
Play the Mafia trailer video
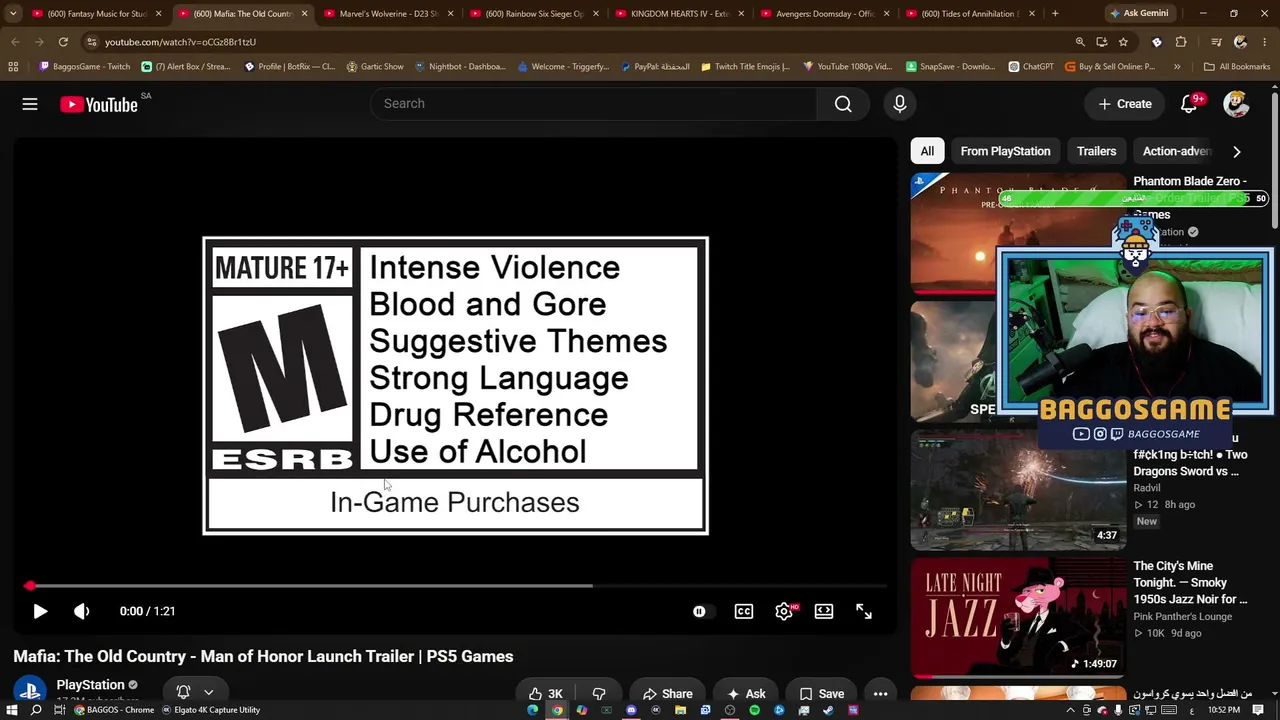[x=40, y=611]
